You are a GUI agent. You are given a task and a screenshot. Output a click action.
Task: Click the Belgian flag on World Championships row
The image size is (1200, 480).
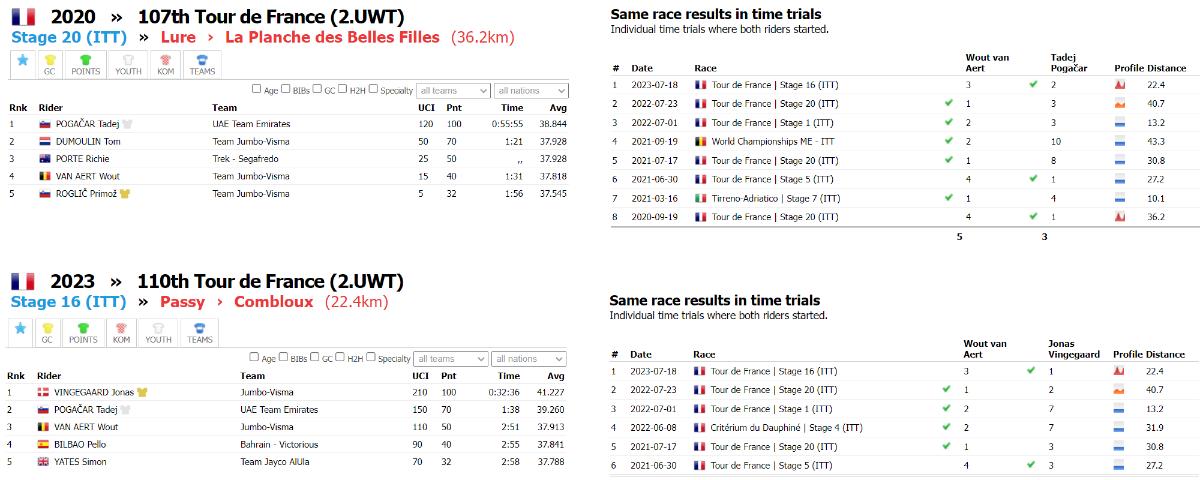pos(700,141)
